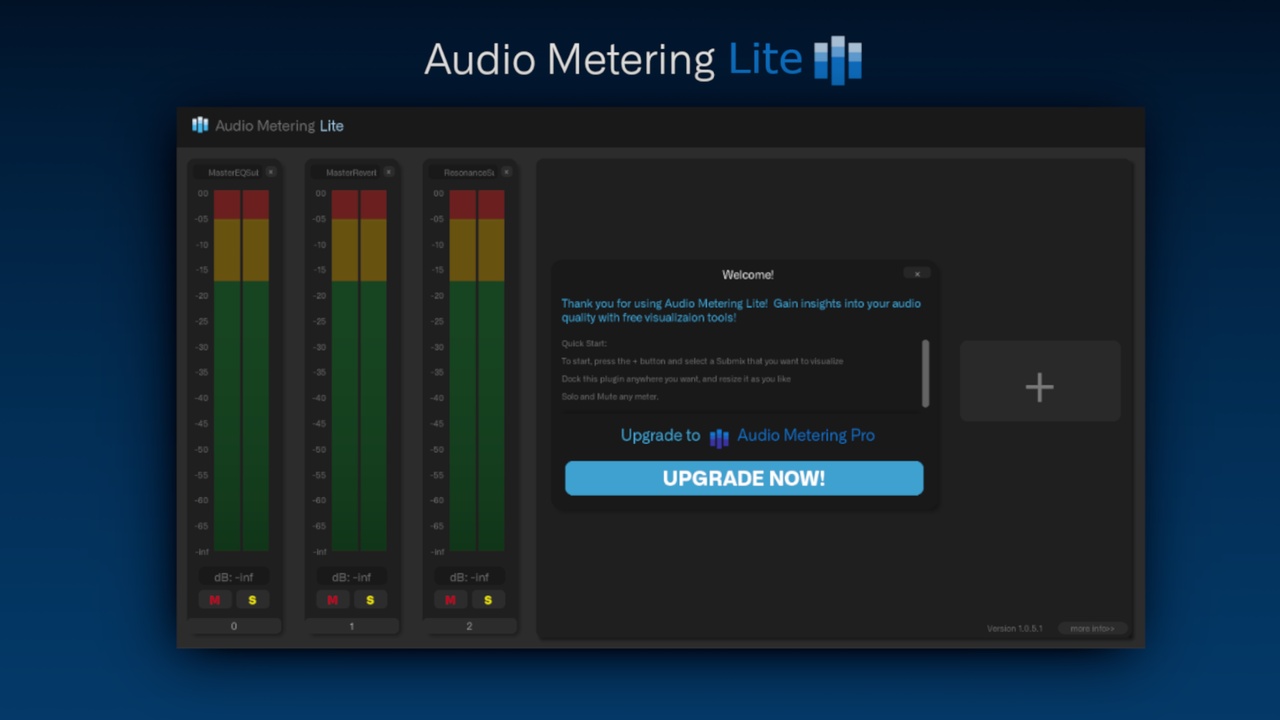The width and height of the screenshot is (1280, 720).
Task: Click the Welcome dialog scrollbar
Action: (926, 373)
